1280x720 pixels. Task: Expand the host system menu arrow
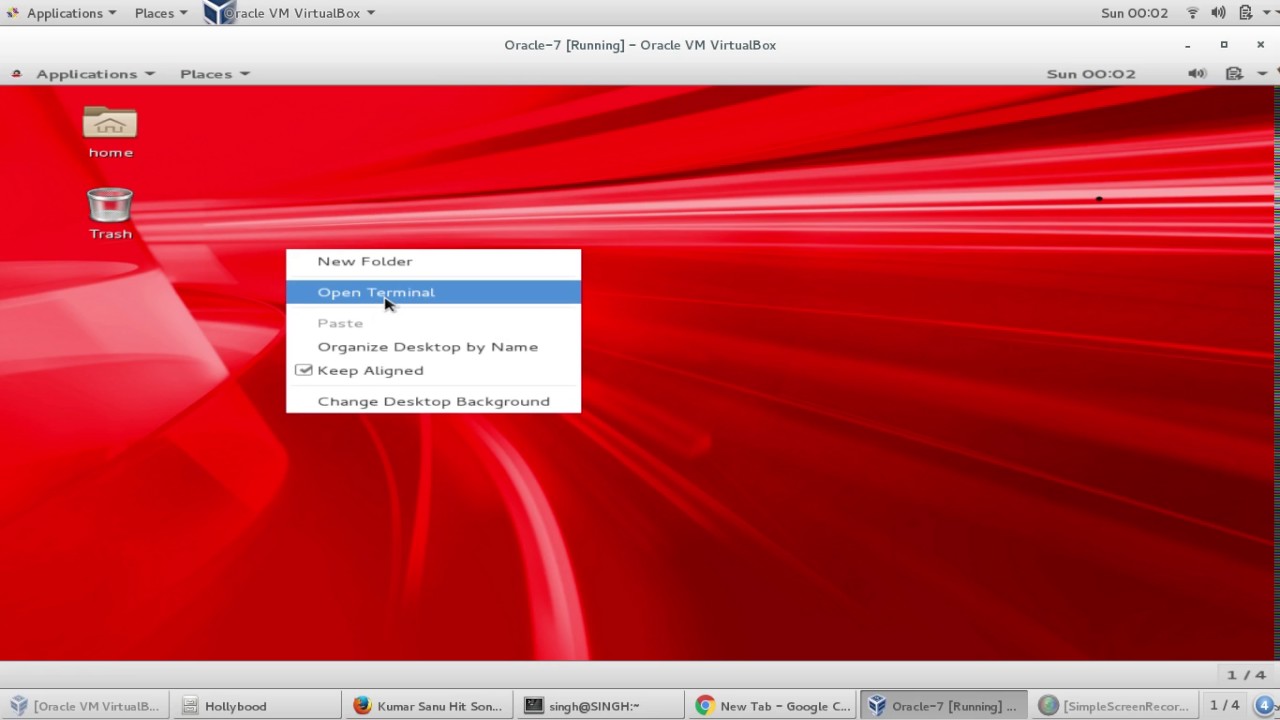[x=1268, y=13]
